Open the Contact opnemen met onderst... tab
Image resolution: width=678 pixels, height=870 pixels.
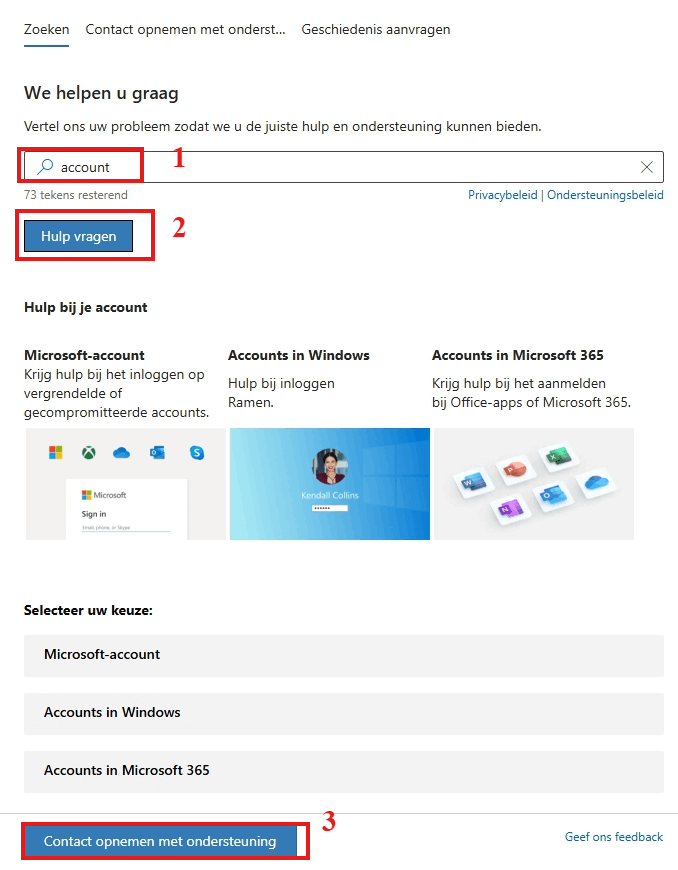tap(185, 29)
